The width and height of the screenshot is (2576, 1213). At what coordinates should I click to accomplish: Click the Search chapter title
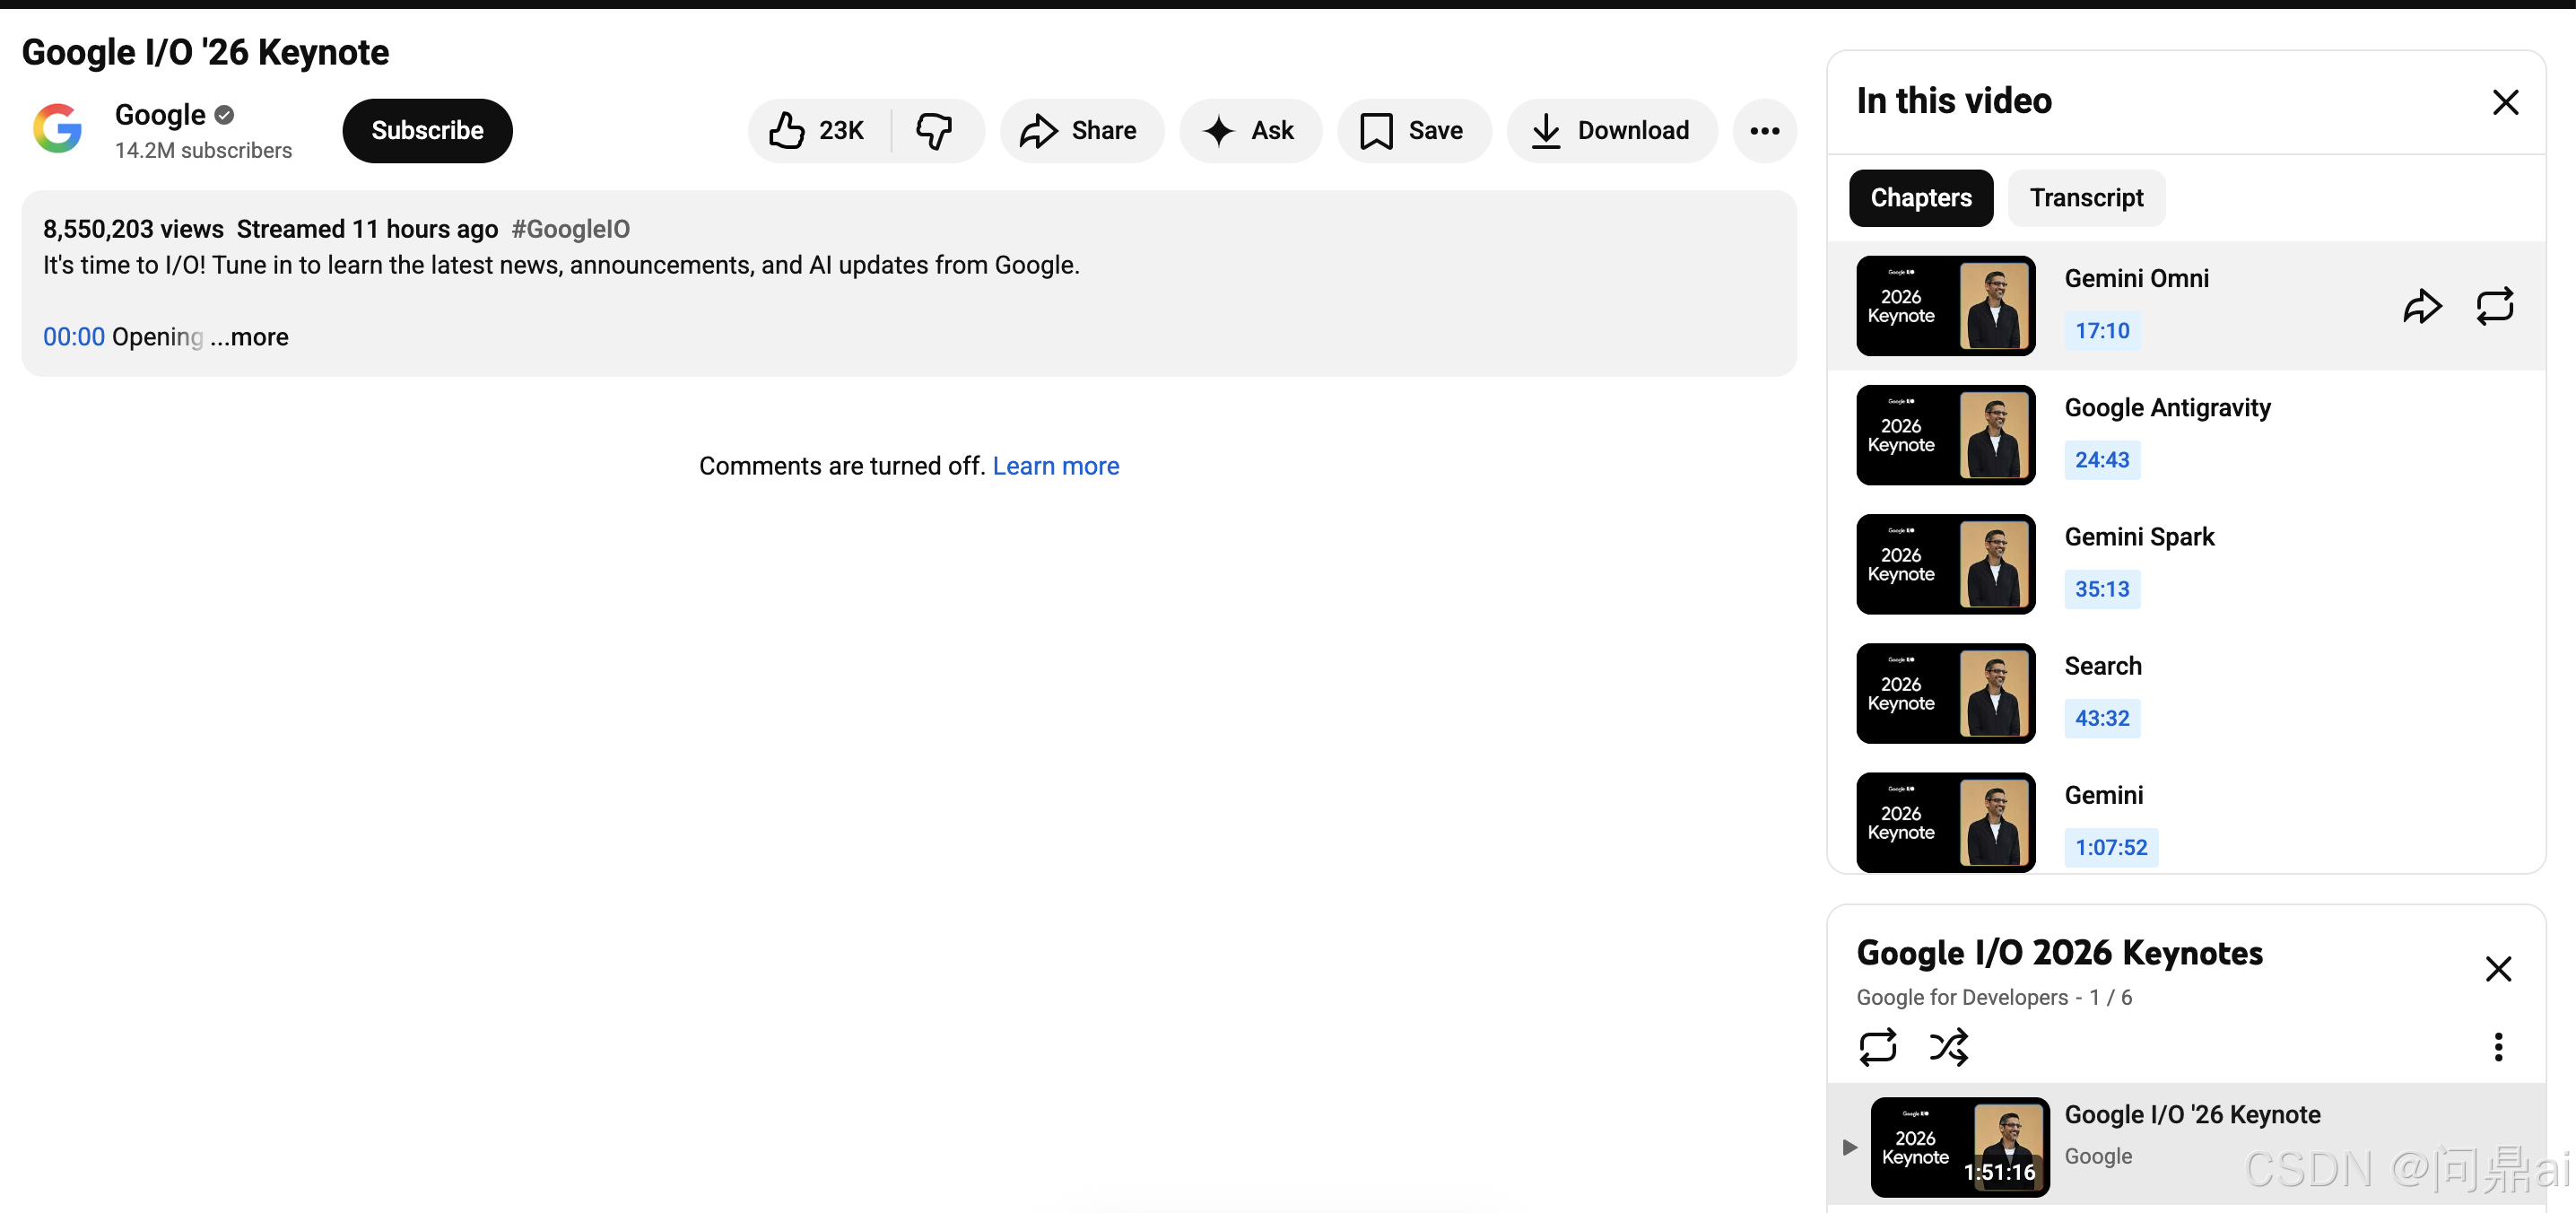point(2103,666)
